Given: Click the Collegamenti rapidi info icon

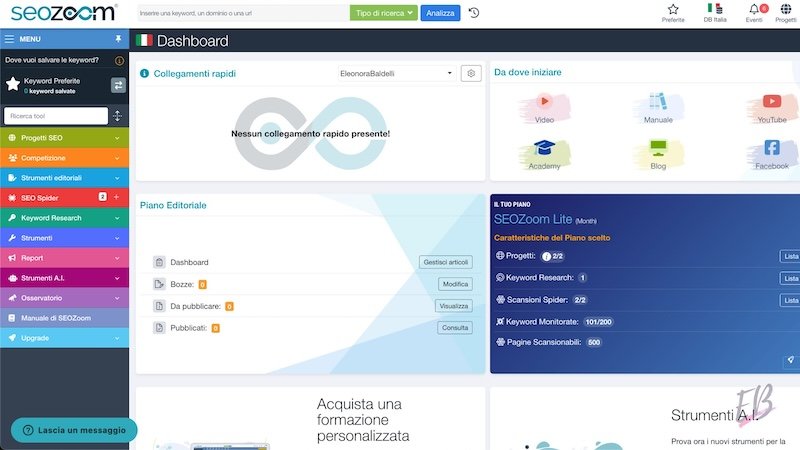Looking at the screenshot, I should pyautogui.click(x=144, y=73).
